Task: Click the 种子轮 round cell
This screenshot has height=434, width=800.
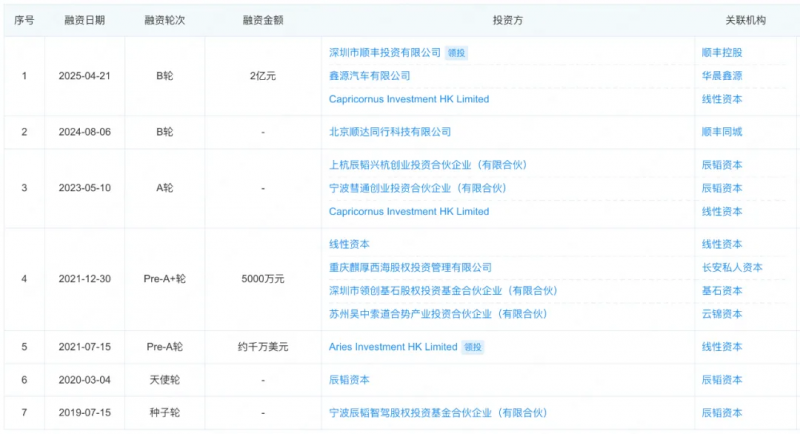Action: (x=164, y=413)
